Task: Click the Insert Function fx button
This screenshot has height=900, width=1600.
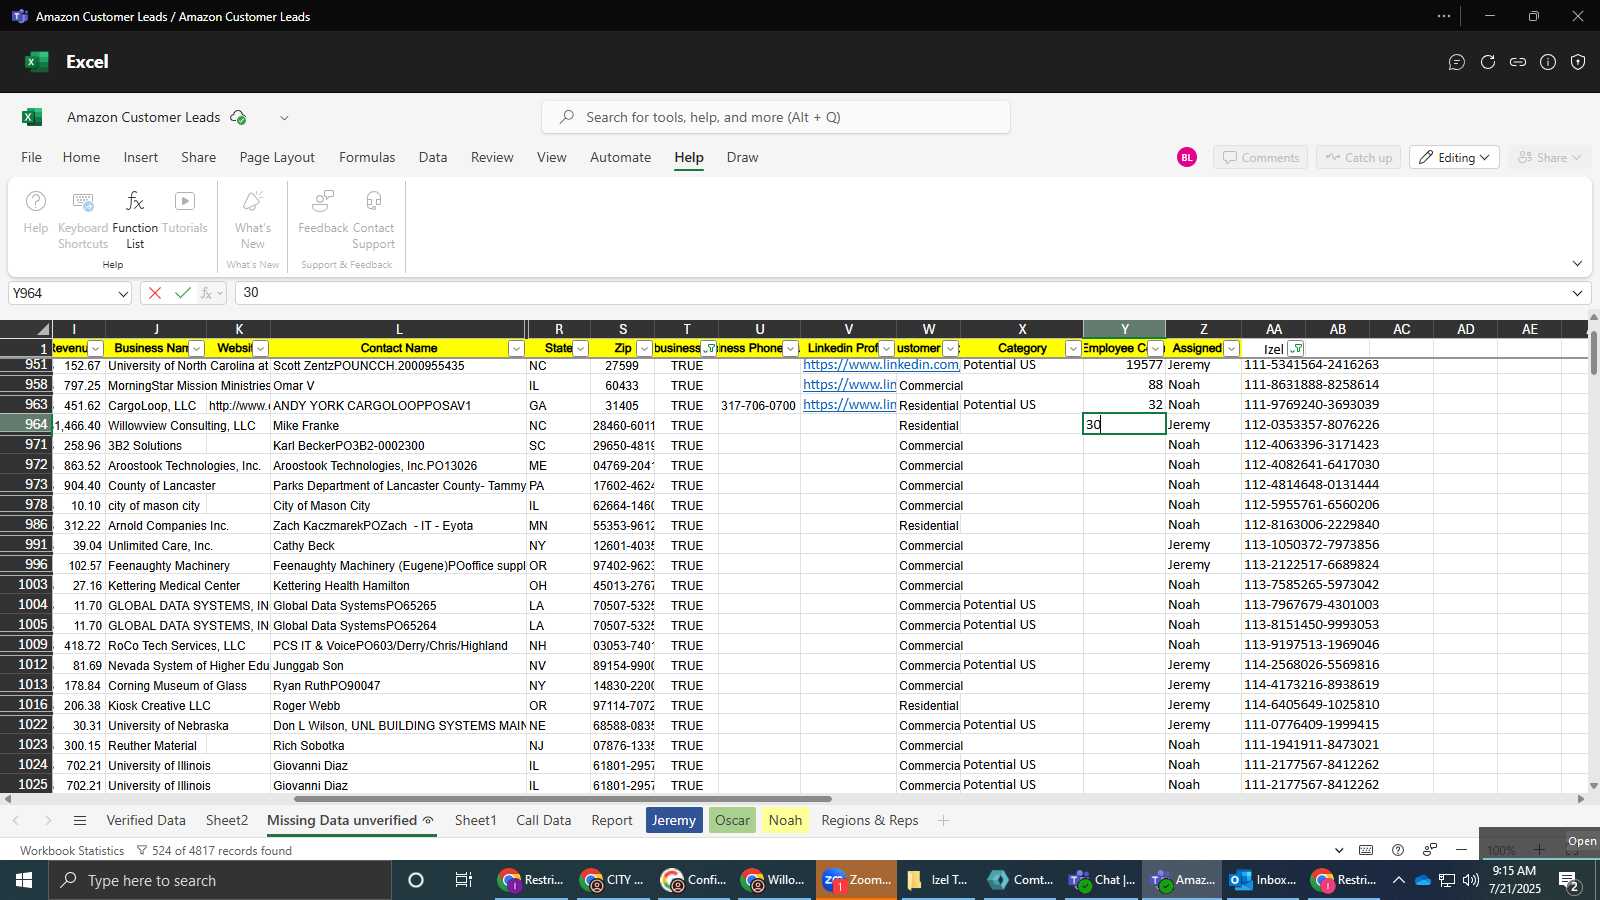Action: 206,293
